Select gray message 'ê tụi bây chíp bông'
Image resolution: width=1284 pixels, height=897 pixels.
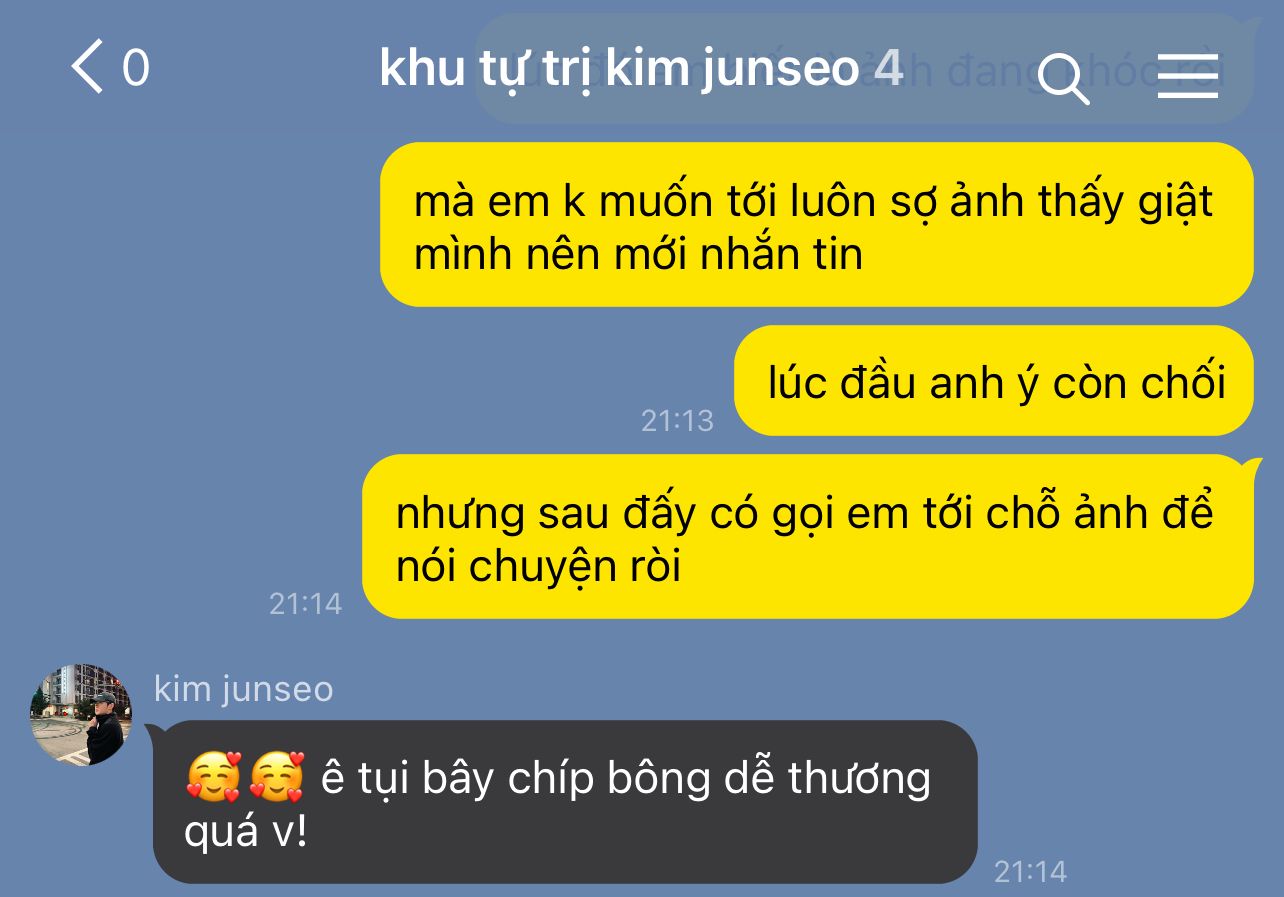[565, 802]
